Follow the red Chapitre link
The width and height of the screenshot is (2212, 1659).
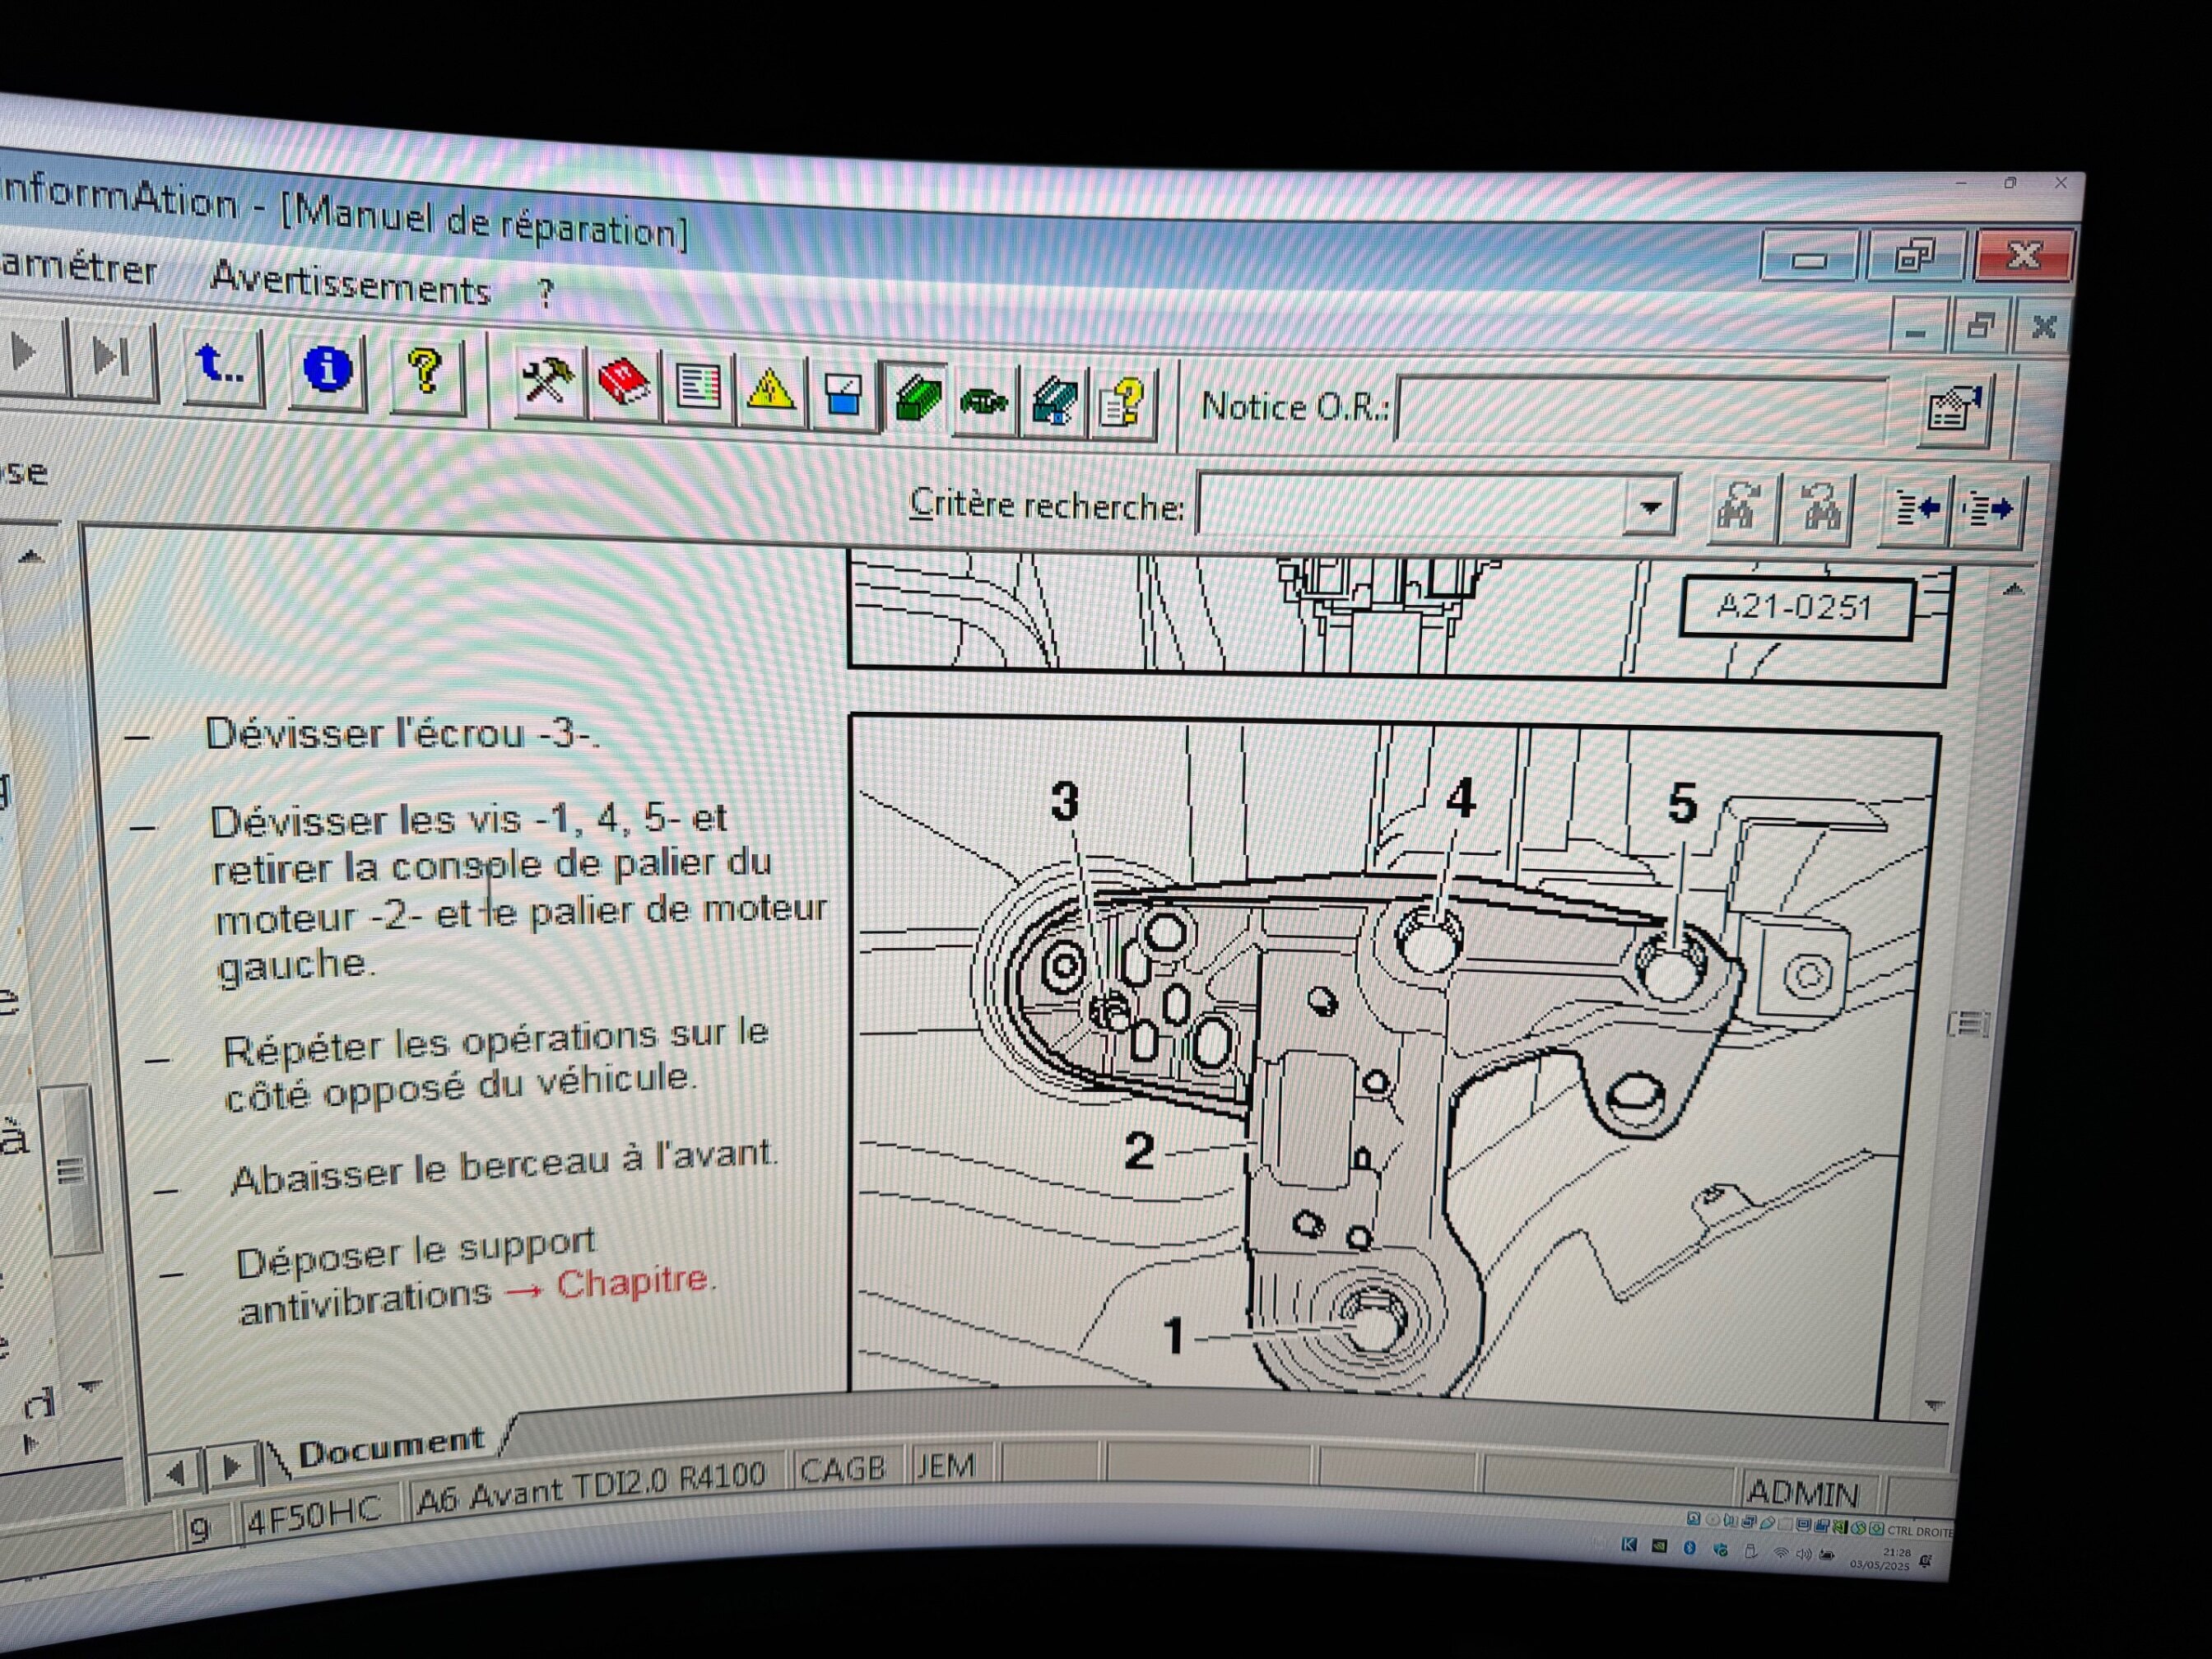(x=632, y=1282)
